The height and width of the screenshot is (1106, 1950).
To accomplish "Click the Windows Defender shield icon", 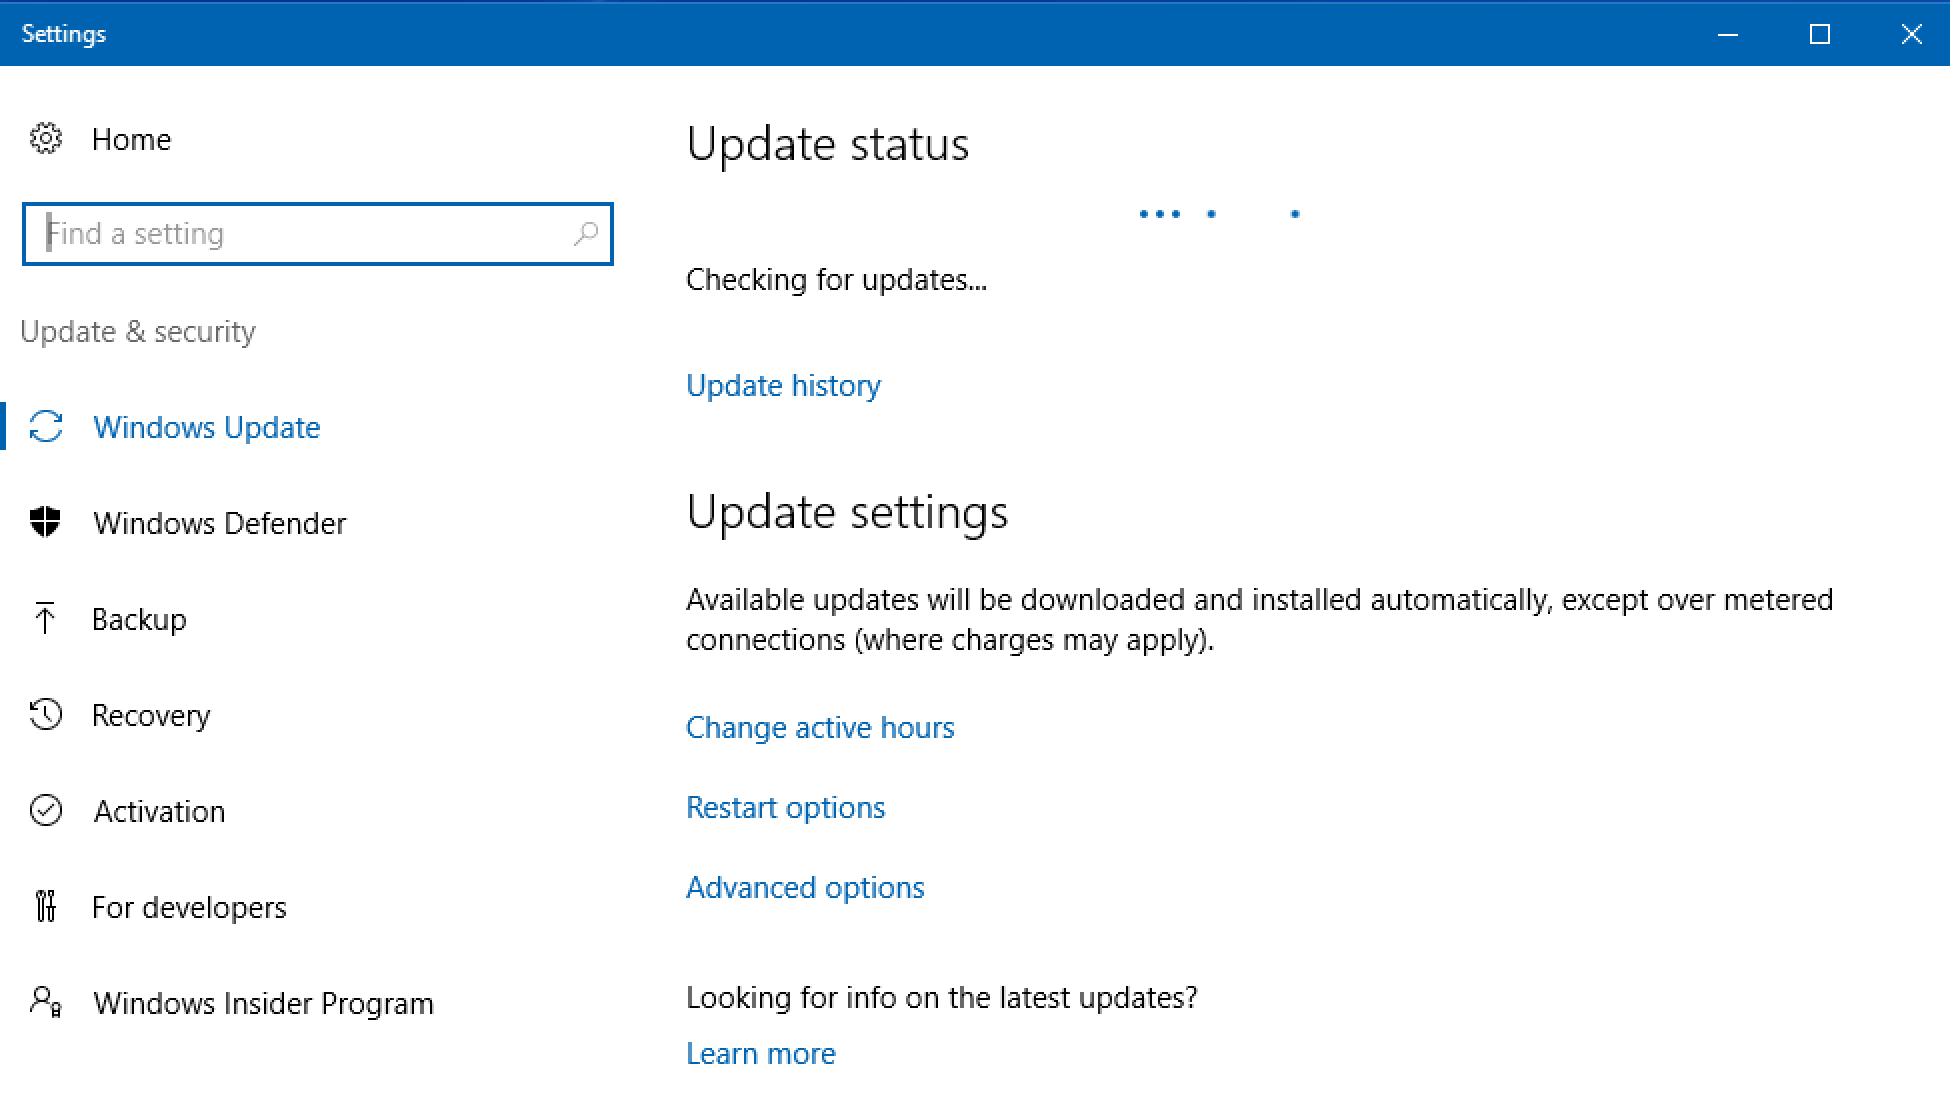I will point(46,522).
